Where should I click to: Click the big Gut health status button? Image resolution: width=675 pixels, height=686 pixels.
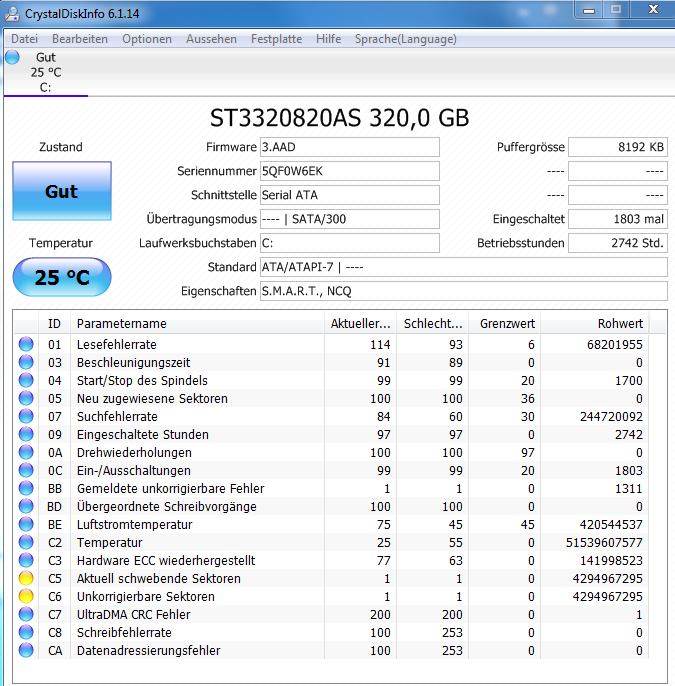[62, 191]
